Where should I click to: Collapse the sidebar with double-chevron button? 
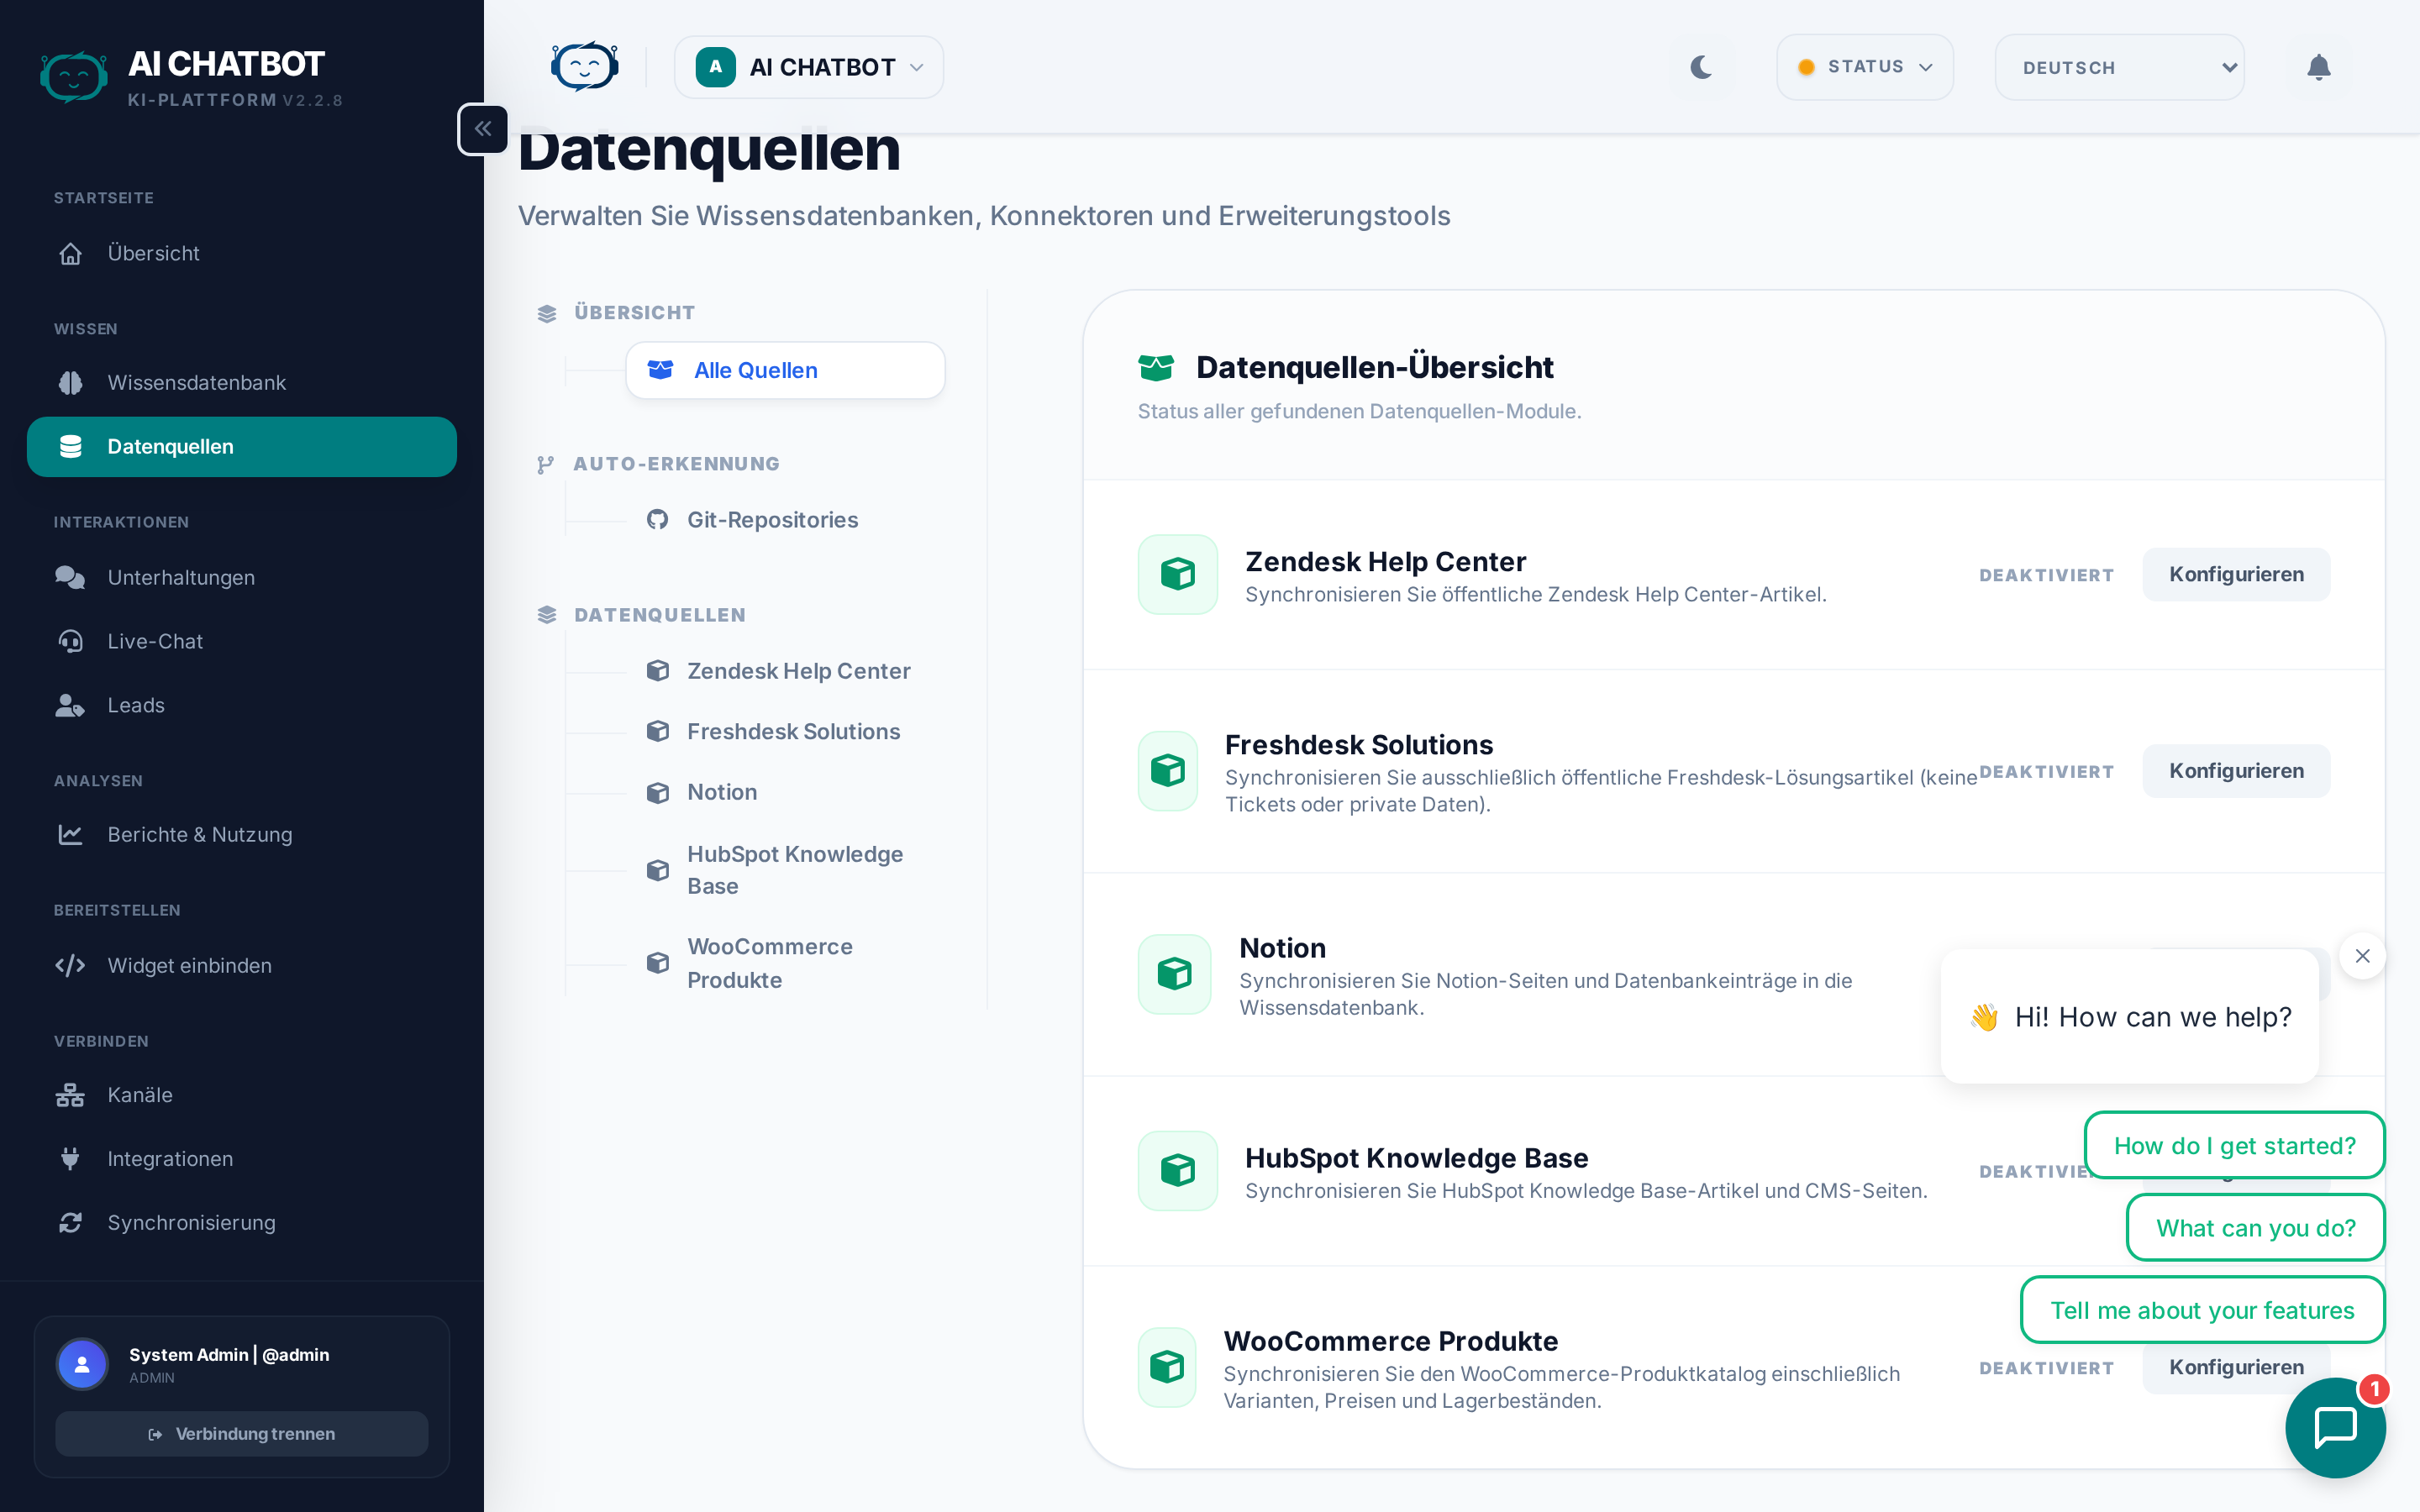click(483, 129)
